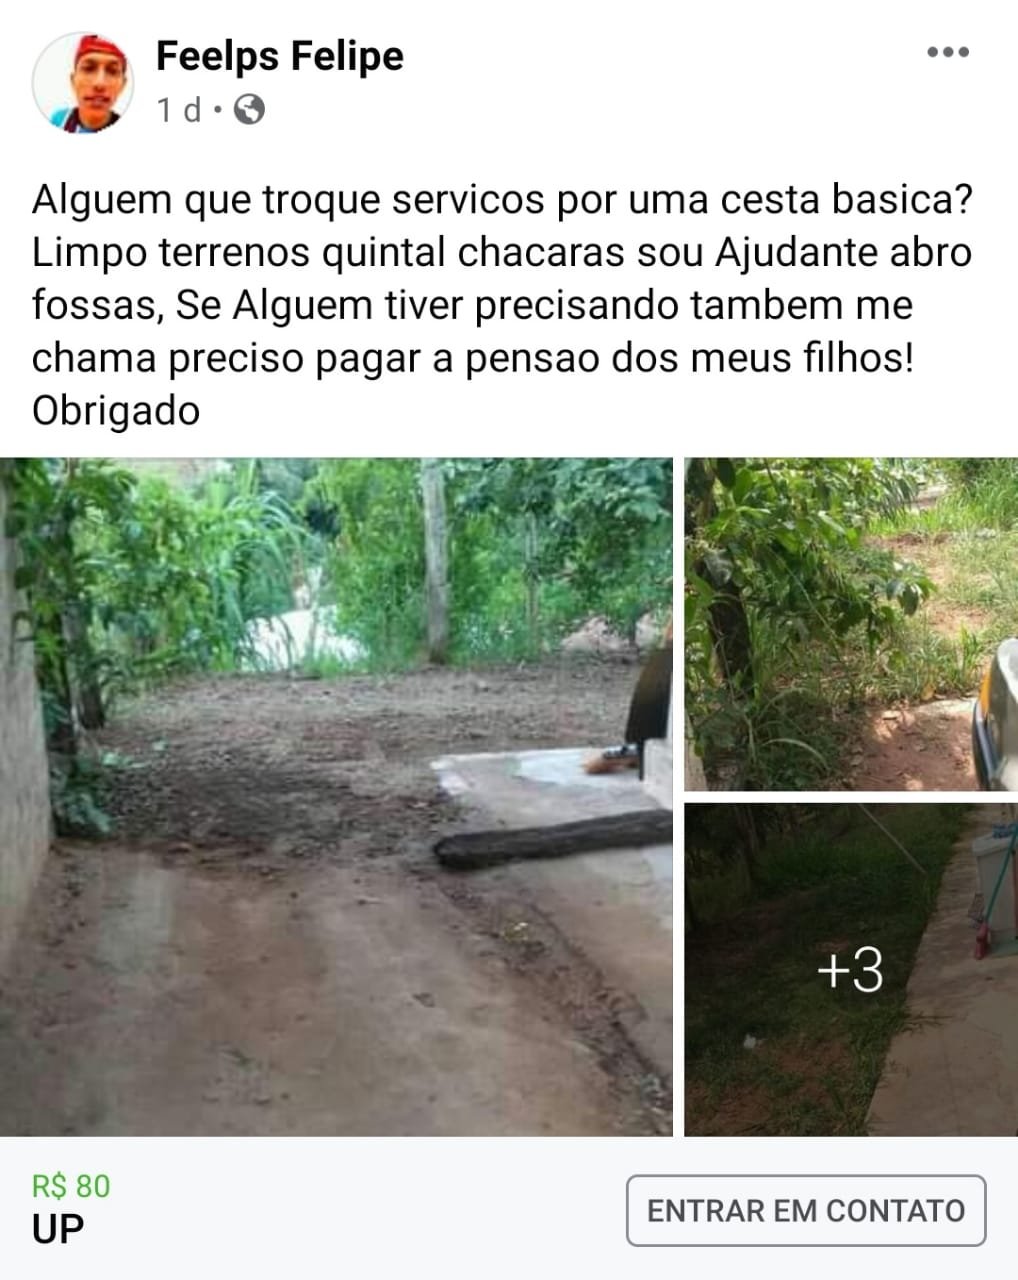Open the Feelps Felipe profile name link
This screenshot has width=1018, height=1280.
tap(280, 56)
